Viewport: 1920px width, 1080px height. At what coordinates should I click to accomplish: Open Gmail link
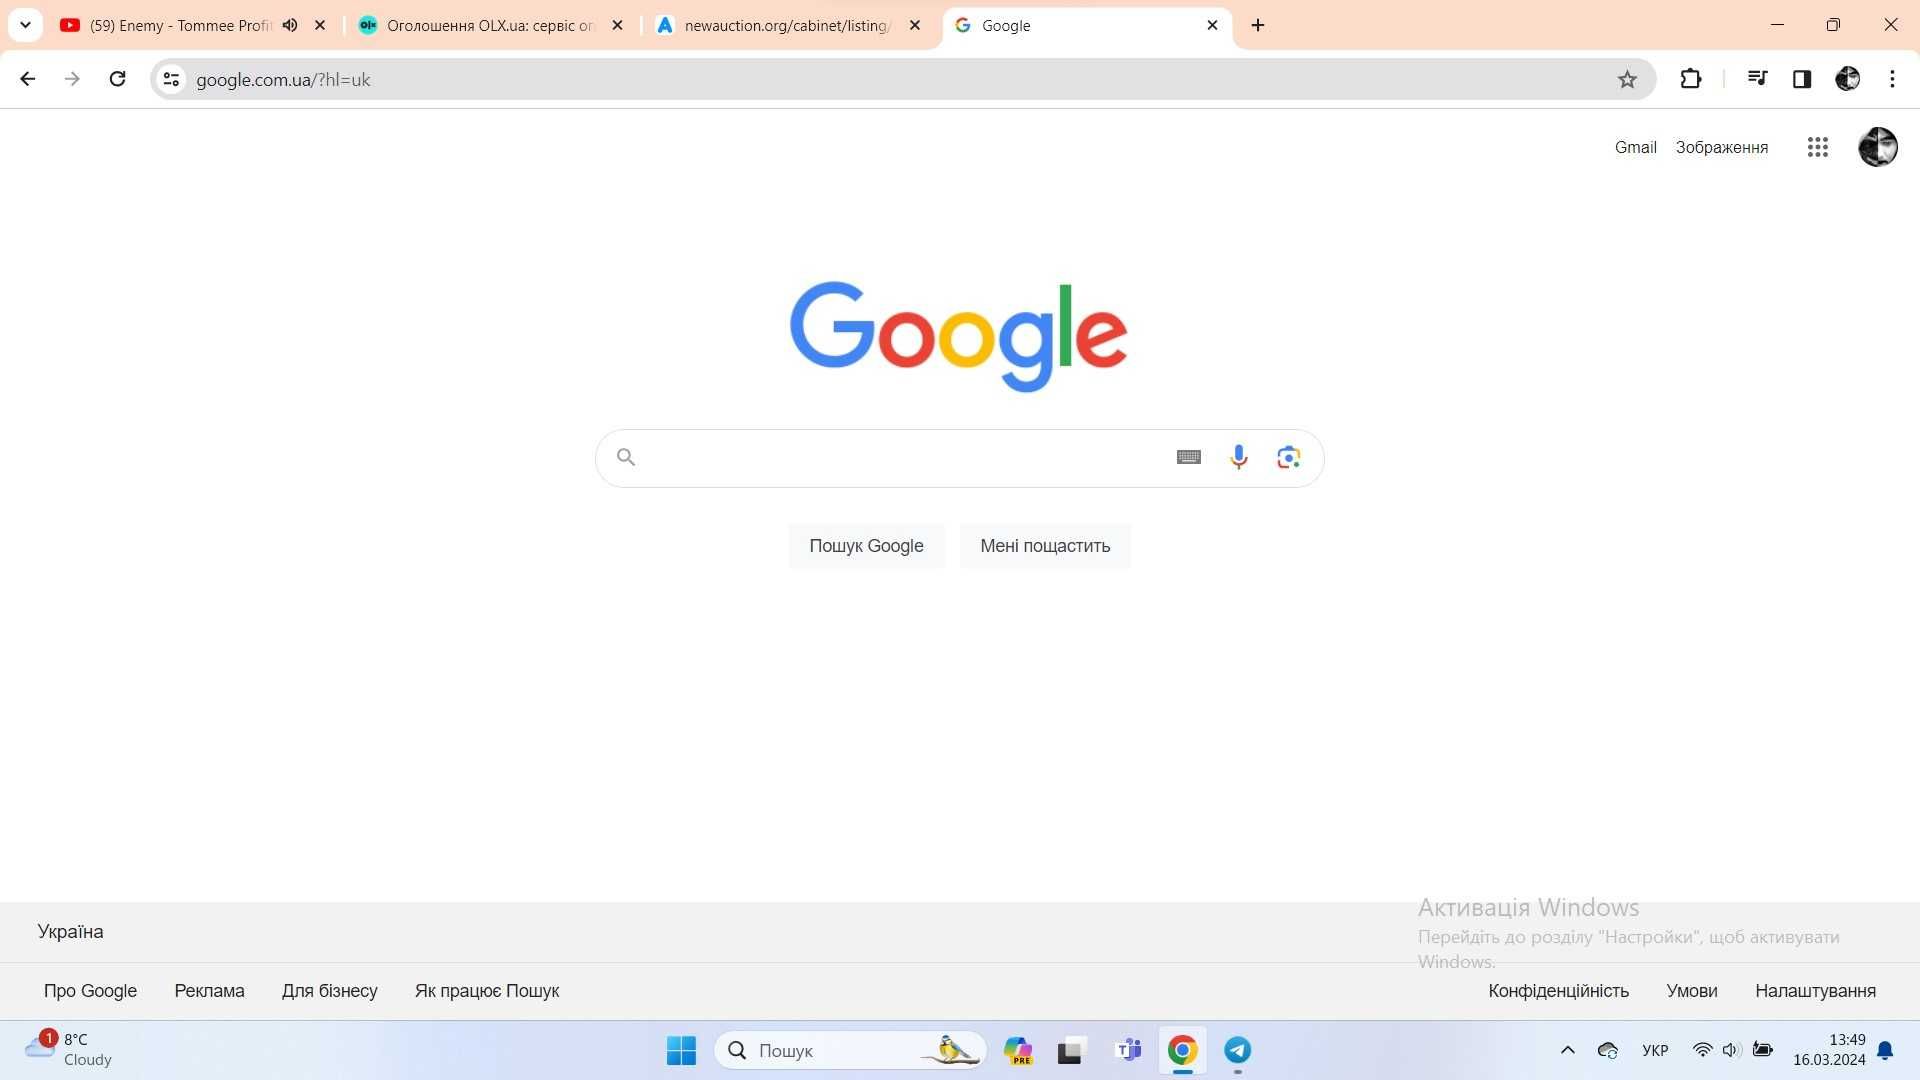(1635, 147)
